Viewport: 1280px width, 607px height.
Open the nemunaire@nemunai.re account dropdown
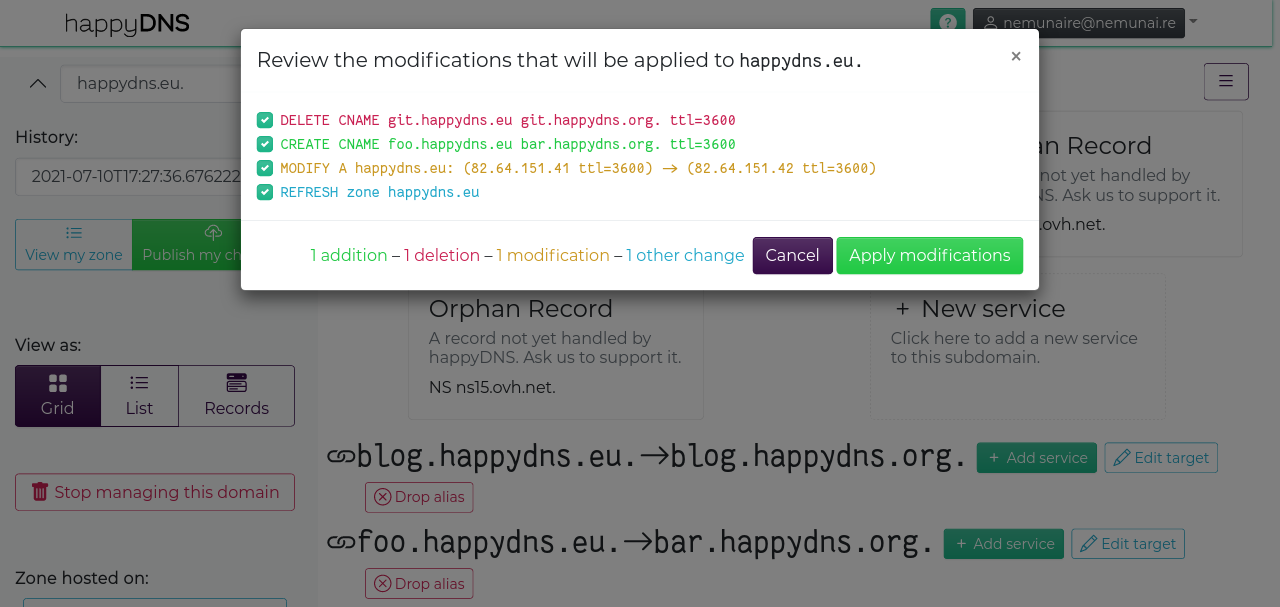(1085, 23)
